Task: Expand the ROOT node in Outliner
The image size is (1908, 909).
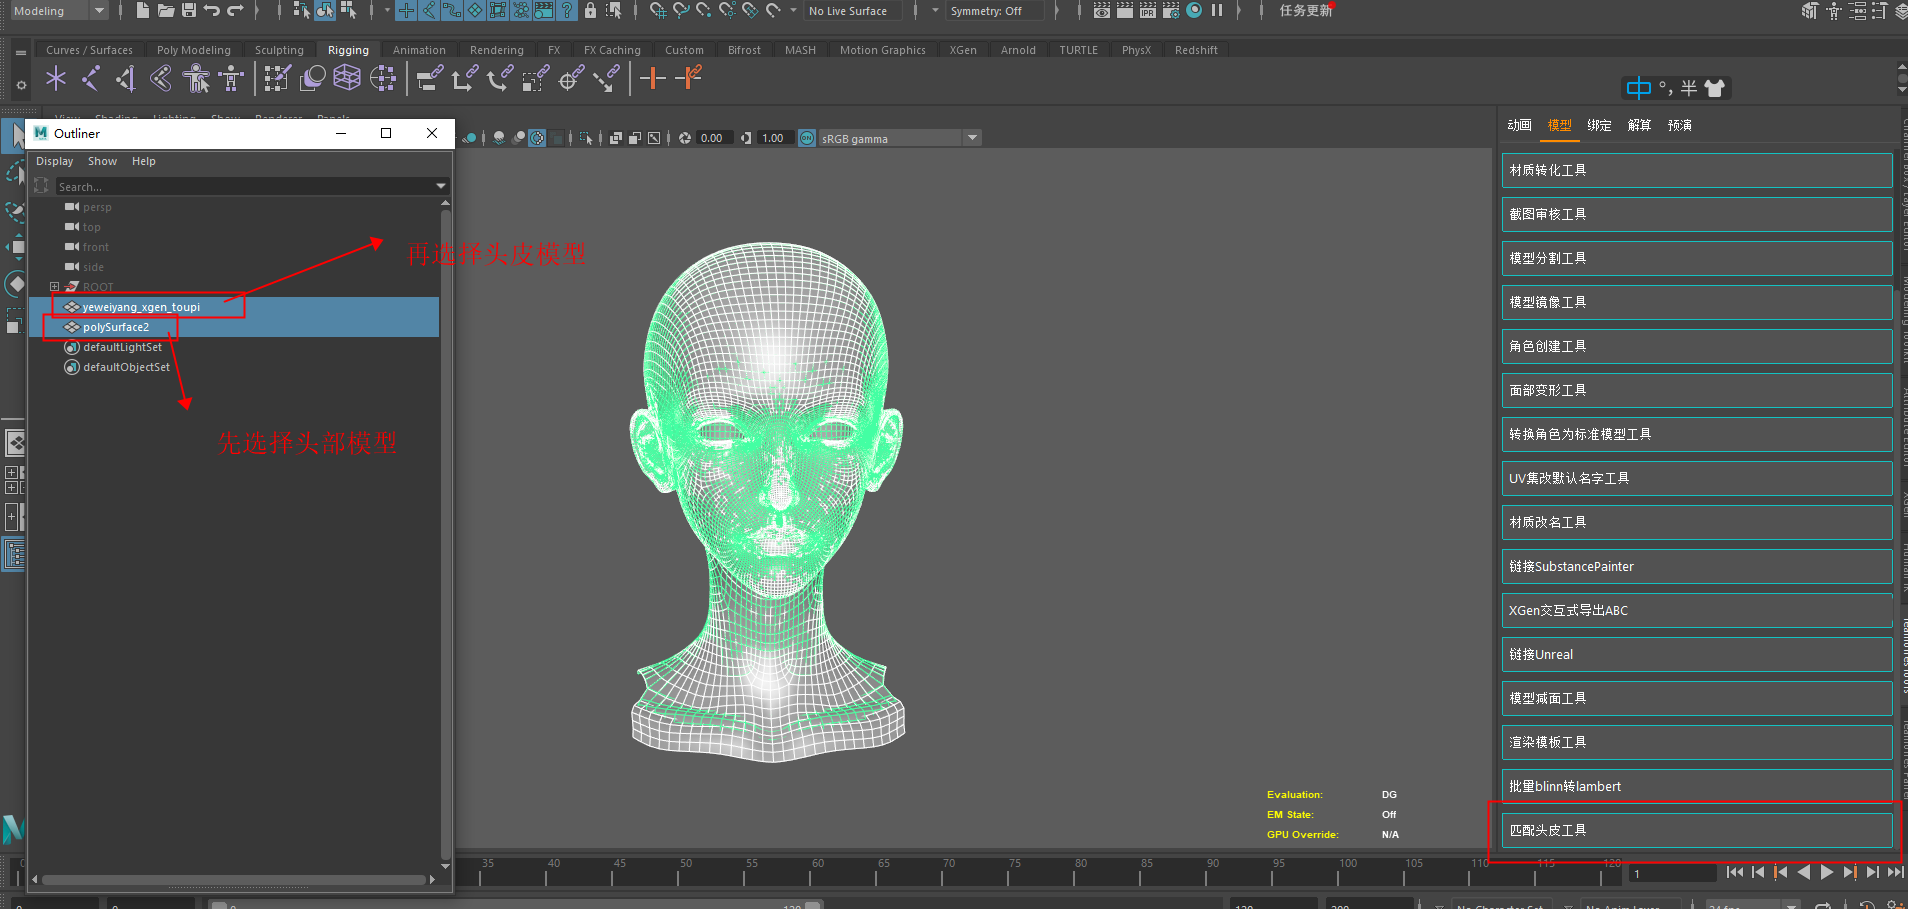Action: 55,287
